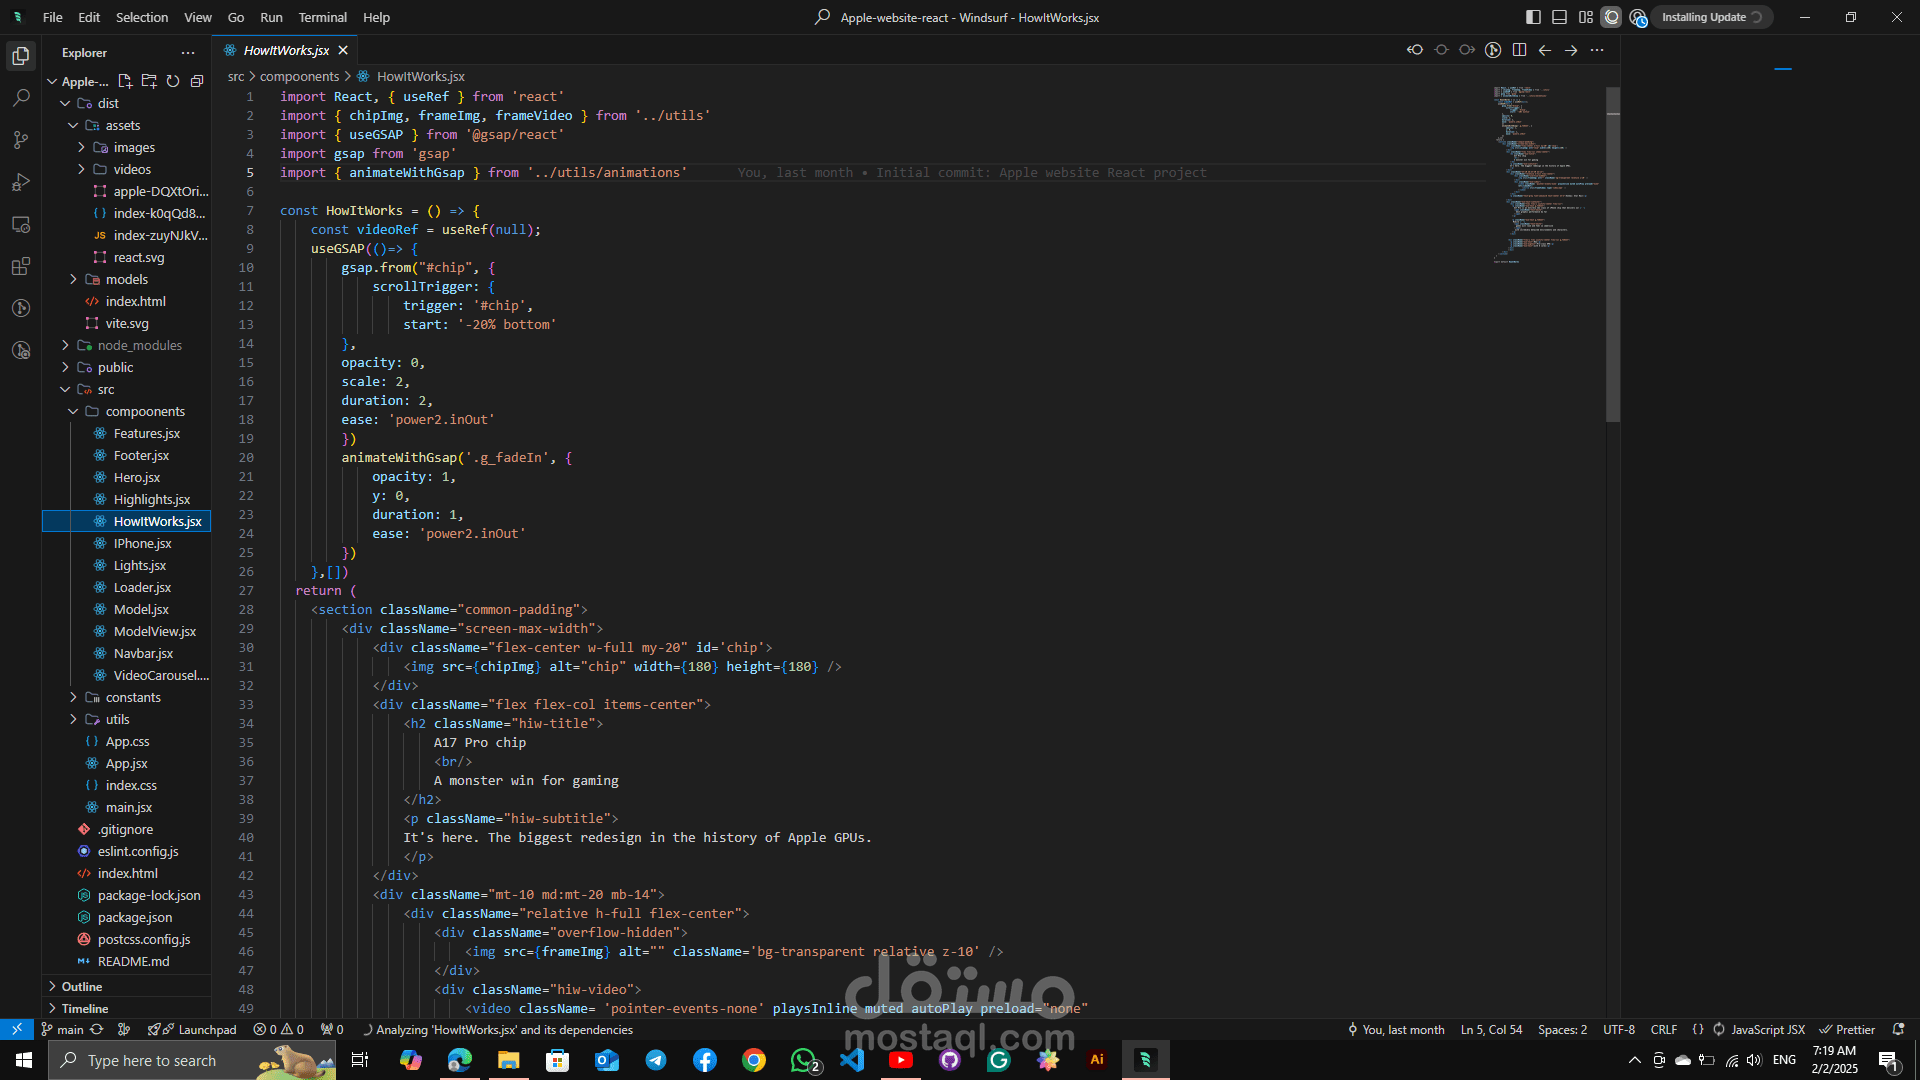
Task: Refresh the Explorer file tree
Action: point(173,81)
